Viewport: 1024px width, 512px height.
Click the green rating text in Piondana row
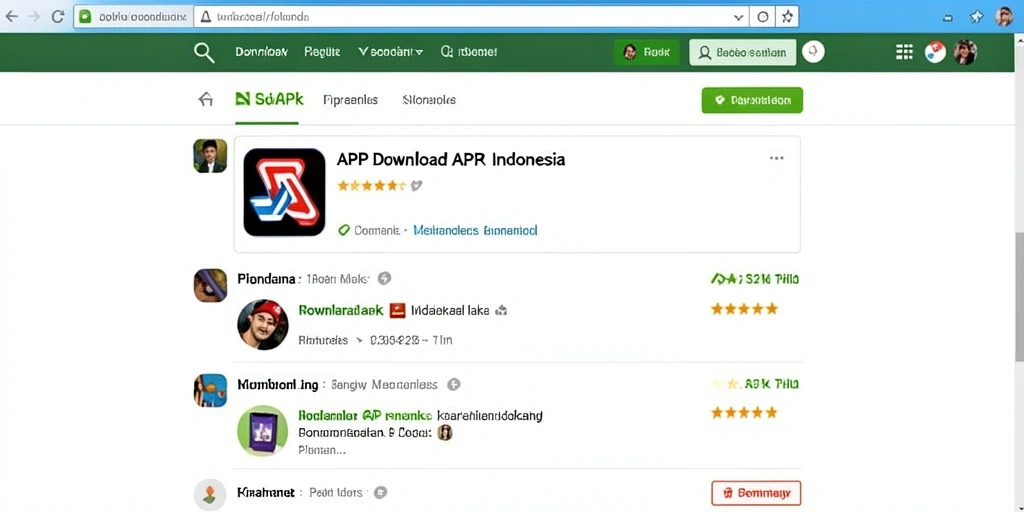pos(754,280)
